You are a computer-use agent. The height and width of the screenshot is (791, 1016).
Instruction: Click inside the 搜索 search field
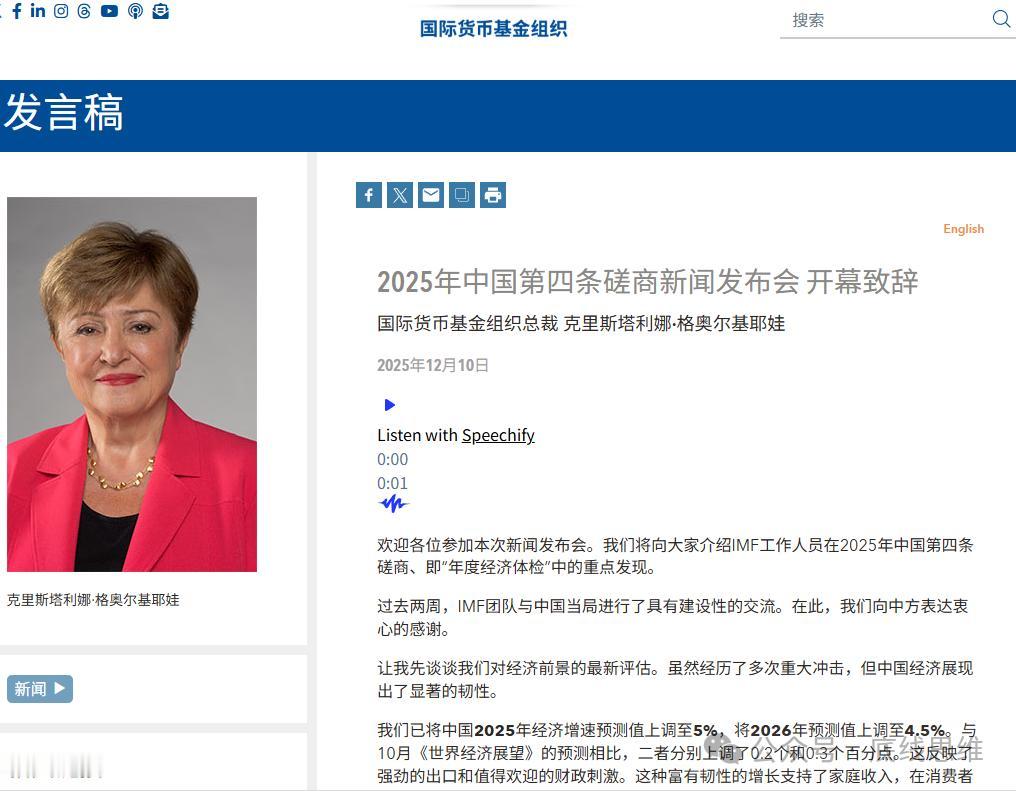[880, 19]
